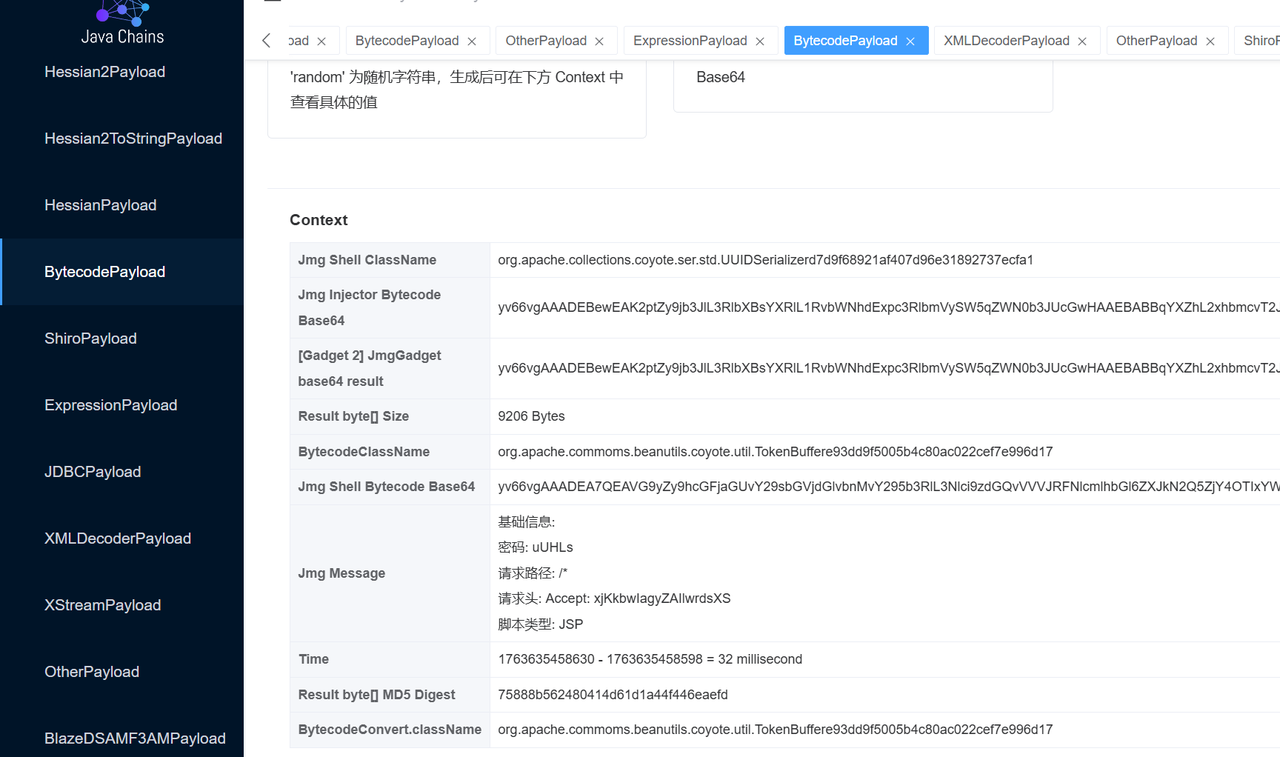
Task: Close the OtherPayload tab right of XMLDecoderPayload
Action: click(1210, 41)
